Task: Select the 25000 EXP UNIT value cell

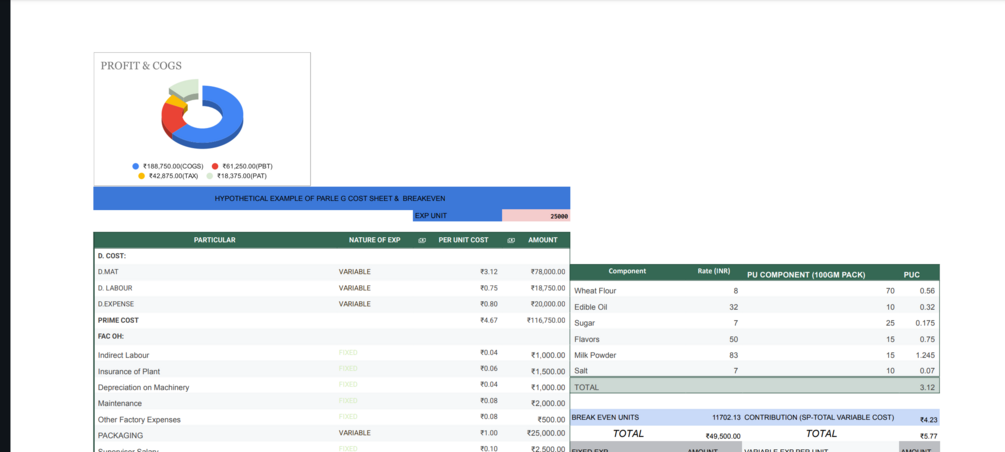Action: (536, 215)
